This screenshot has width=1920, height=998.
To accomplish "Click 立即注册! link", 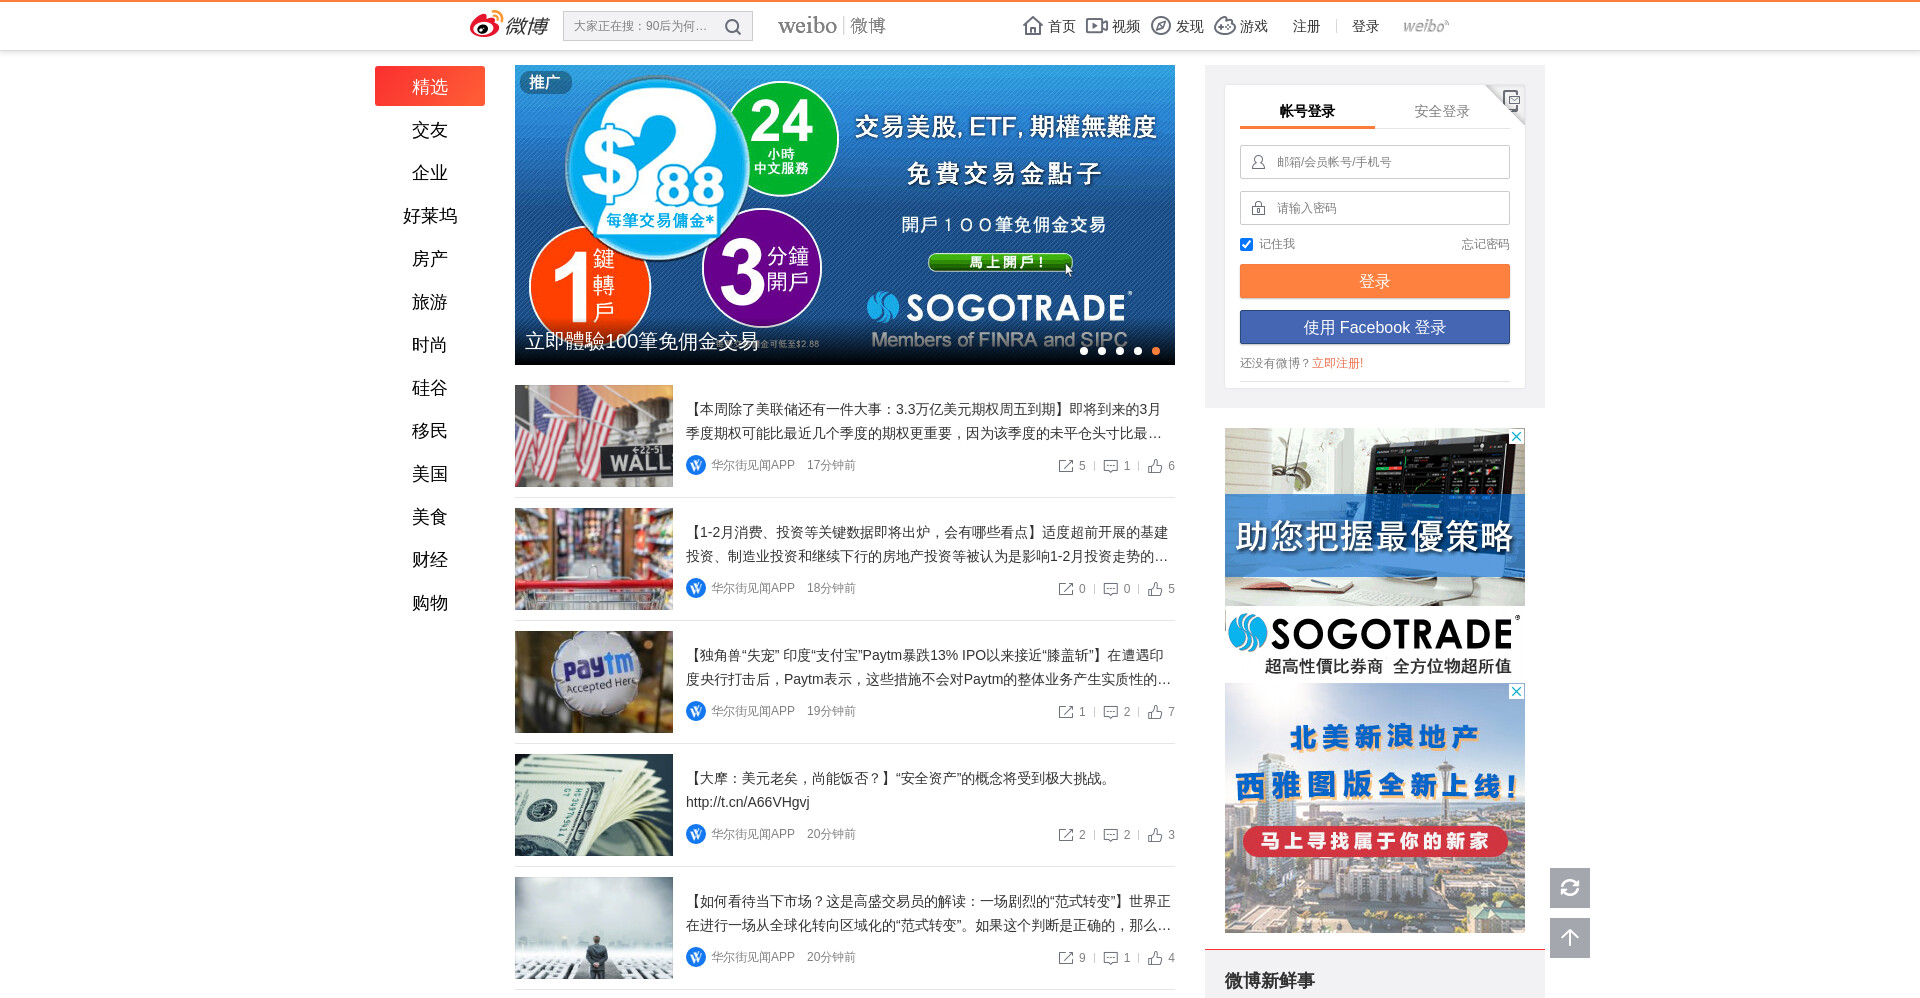I will (1338, 363).
